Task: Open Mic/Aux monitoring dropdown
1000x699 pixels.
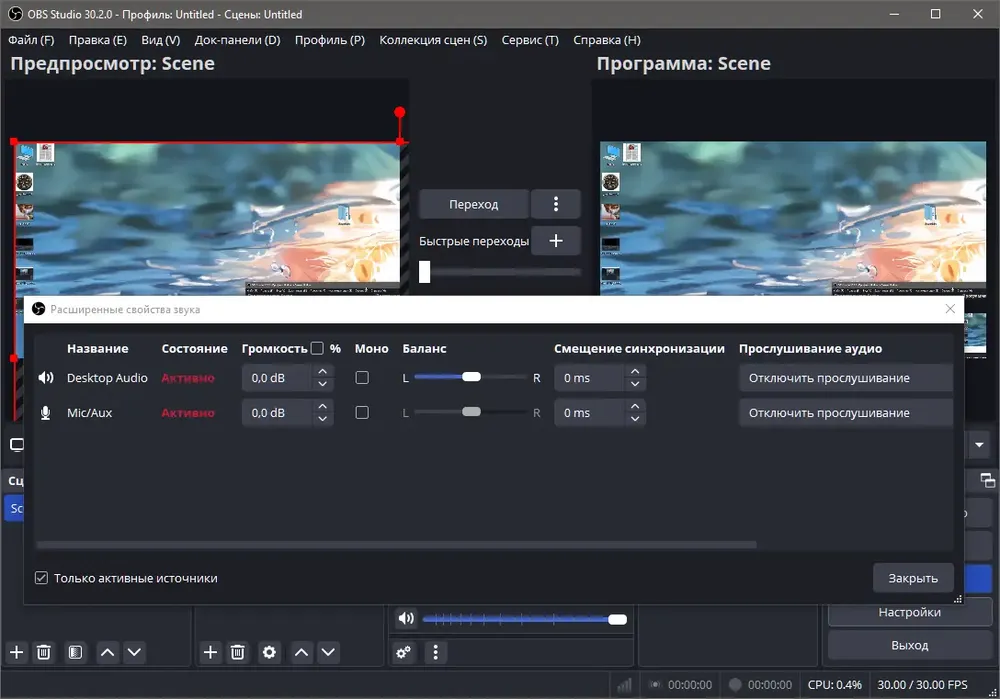Action: click(846, 413)
